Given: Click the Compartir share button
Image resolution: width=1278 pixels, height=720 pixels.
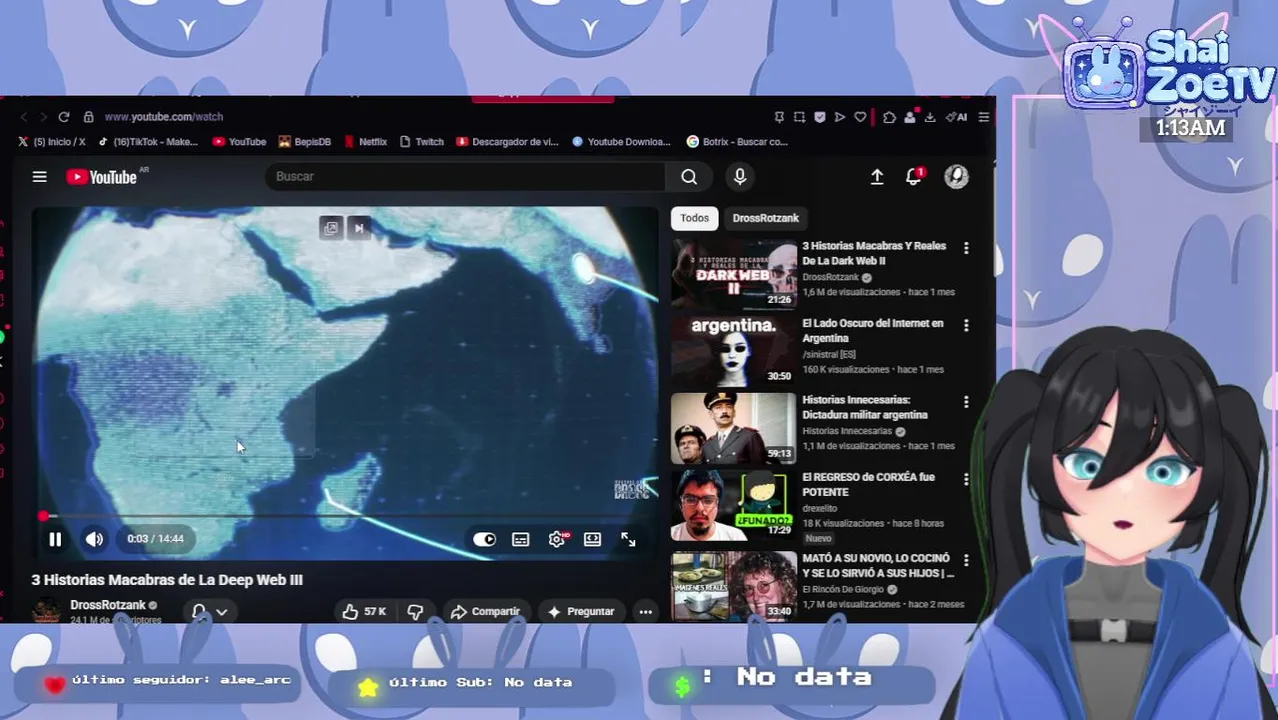Looking at the screenshot, I should [x=485, y=612].
